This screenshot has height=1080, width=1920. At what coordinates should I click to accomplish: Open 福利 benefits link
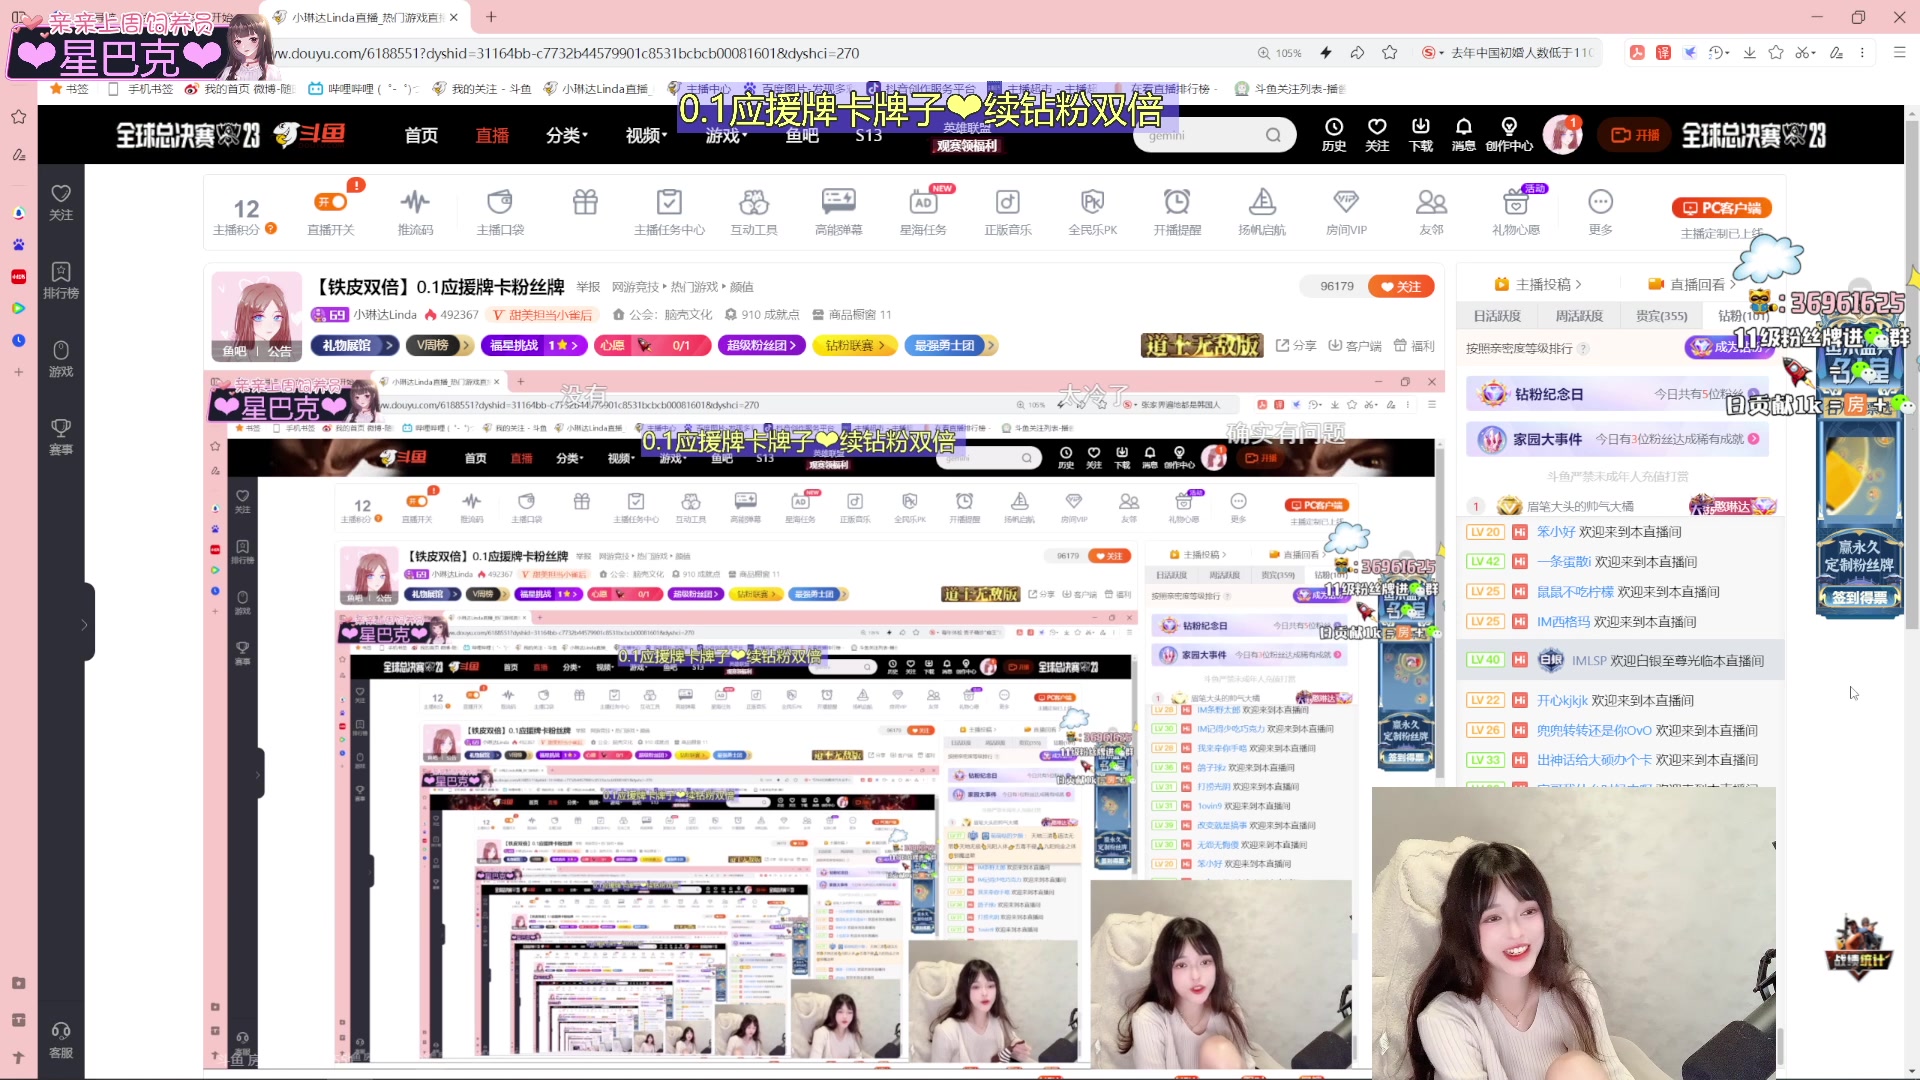pyautogui.click(x=1414, y=346)
